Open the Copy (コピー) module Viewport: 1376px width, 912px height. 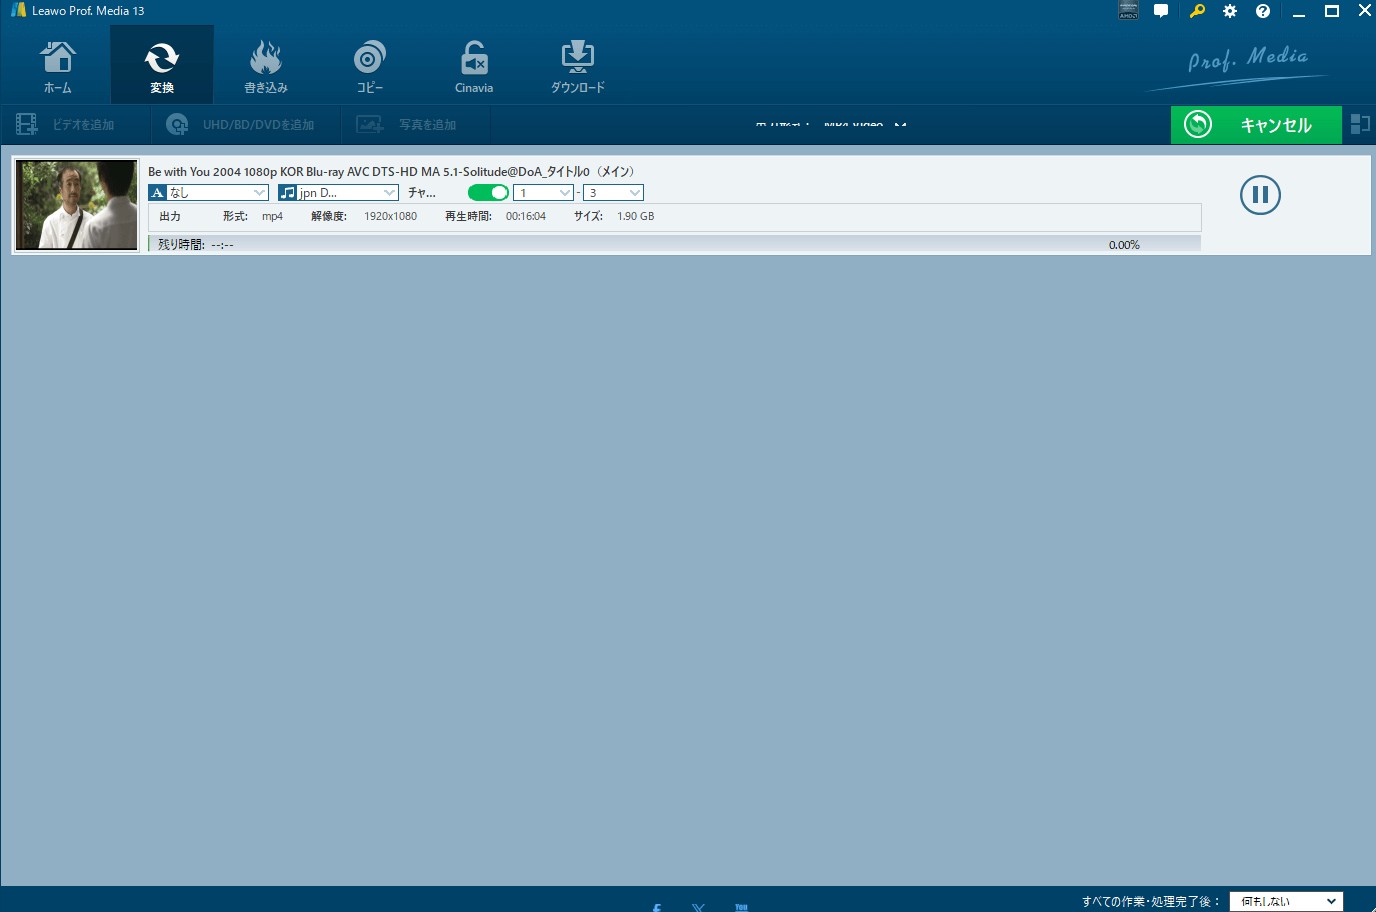tap(370, 66)
